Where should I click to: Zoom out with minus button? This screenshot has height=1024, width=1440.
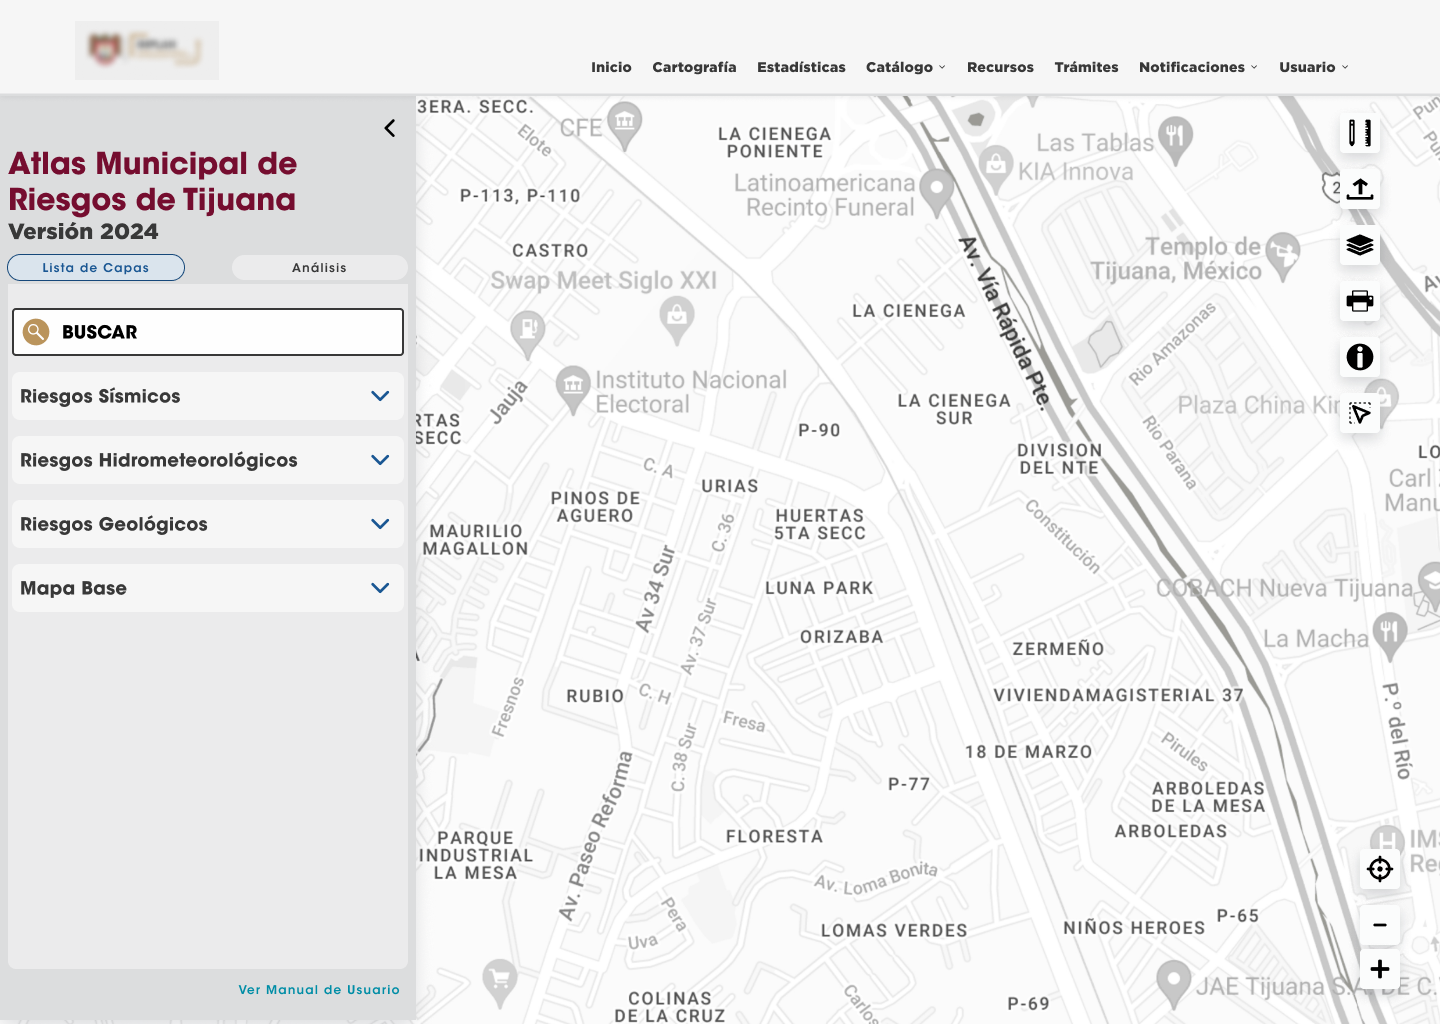coord(1380,925)
